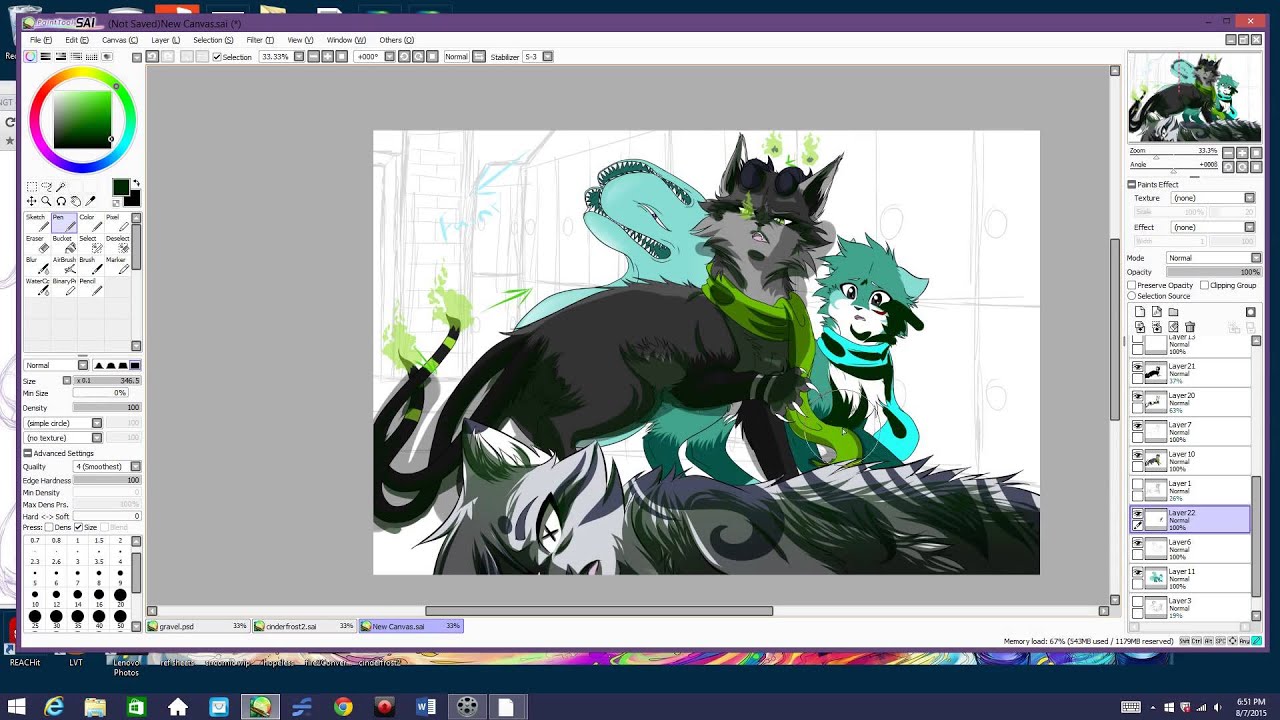Select the Brush tool
Screen dimensions: 1280x720
click(x=90, y=265)
